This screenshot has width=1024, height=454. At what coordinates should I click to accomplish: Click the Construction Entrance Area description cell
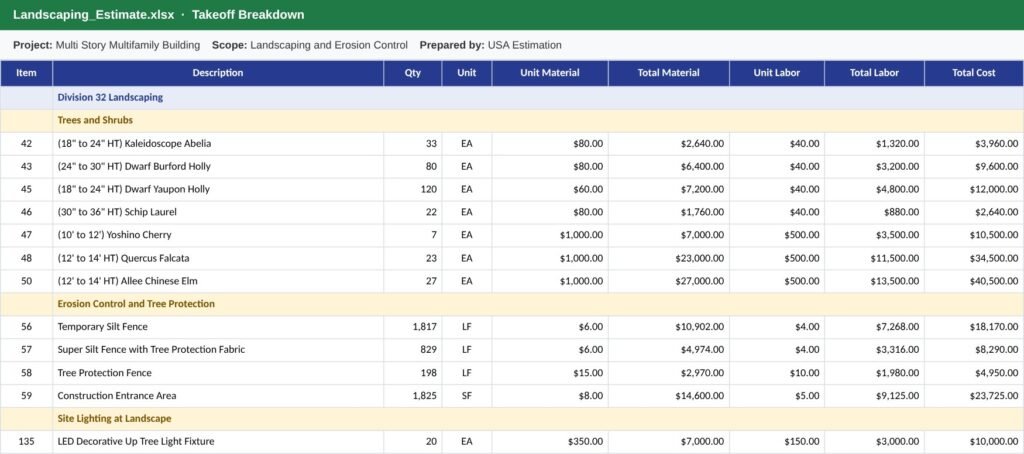pyautogui.click(x=218, y=395)
